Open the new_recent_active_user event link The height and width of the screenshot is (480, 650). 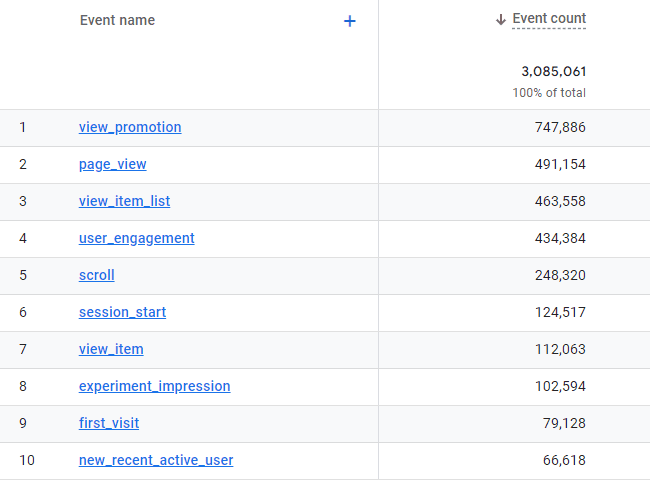(x=156, y=460)
